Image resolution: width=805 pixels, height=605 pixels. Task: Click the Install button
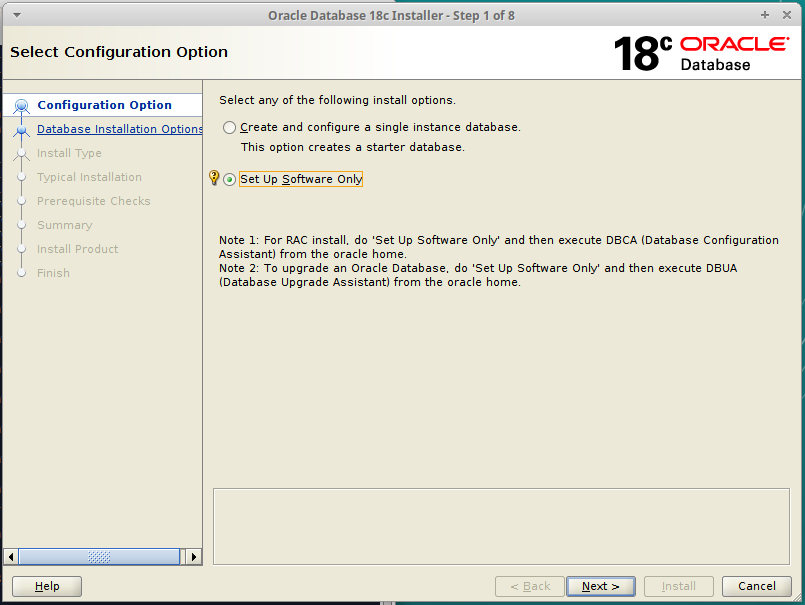(679, 586)
